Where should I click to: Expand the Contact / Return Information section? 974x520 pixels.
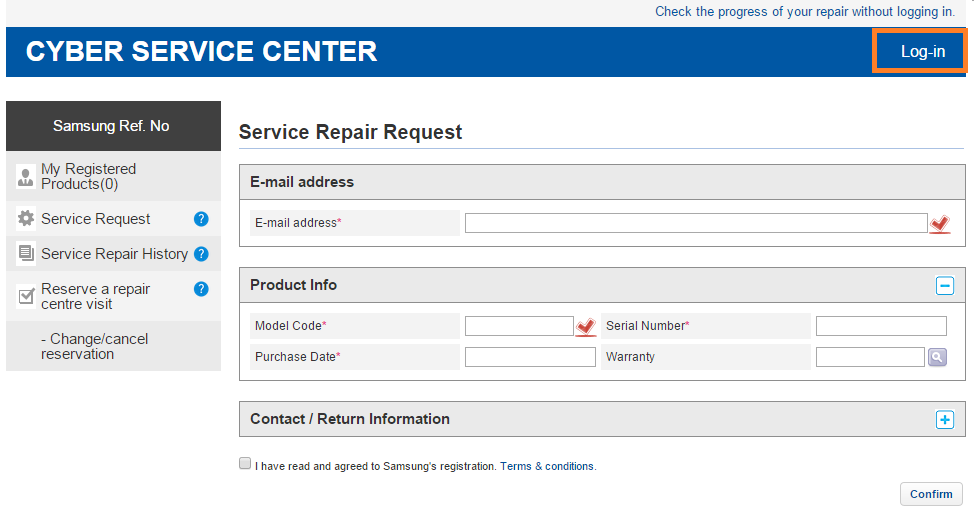point(945,420)
